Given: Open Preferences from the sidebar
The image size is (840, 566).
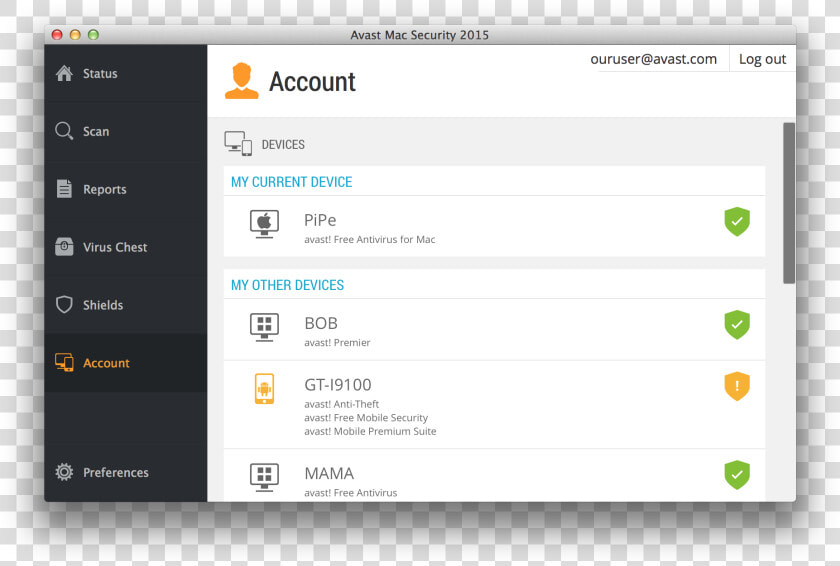Looking at the screenshot, I should (x=126, y=472).
